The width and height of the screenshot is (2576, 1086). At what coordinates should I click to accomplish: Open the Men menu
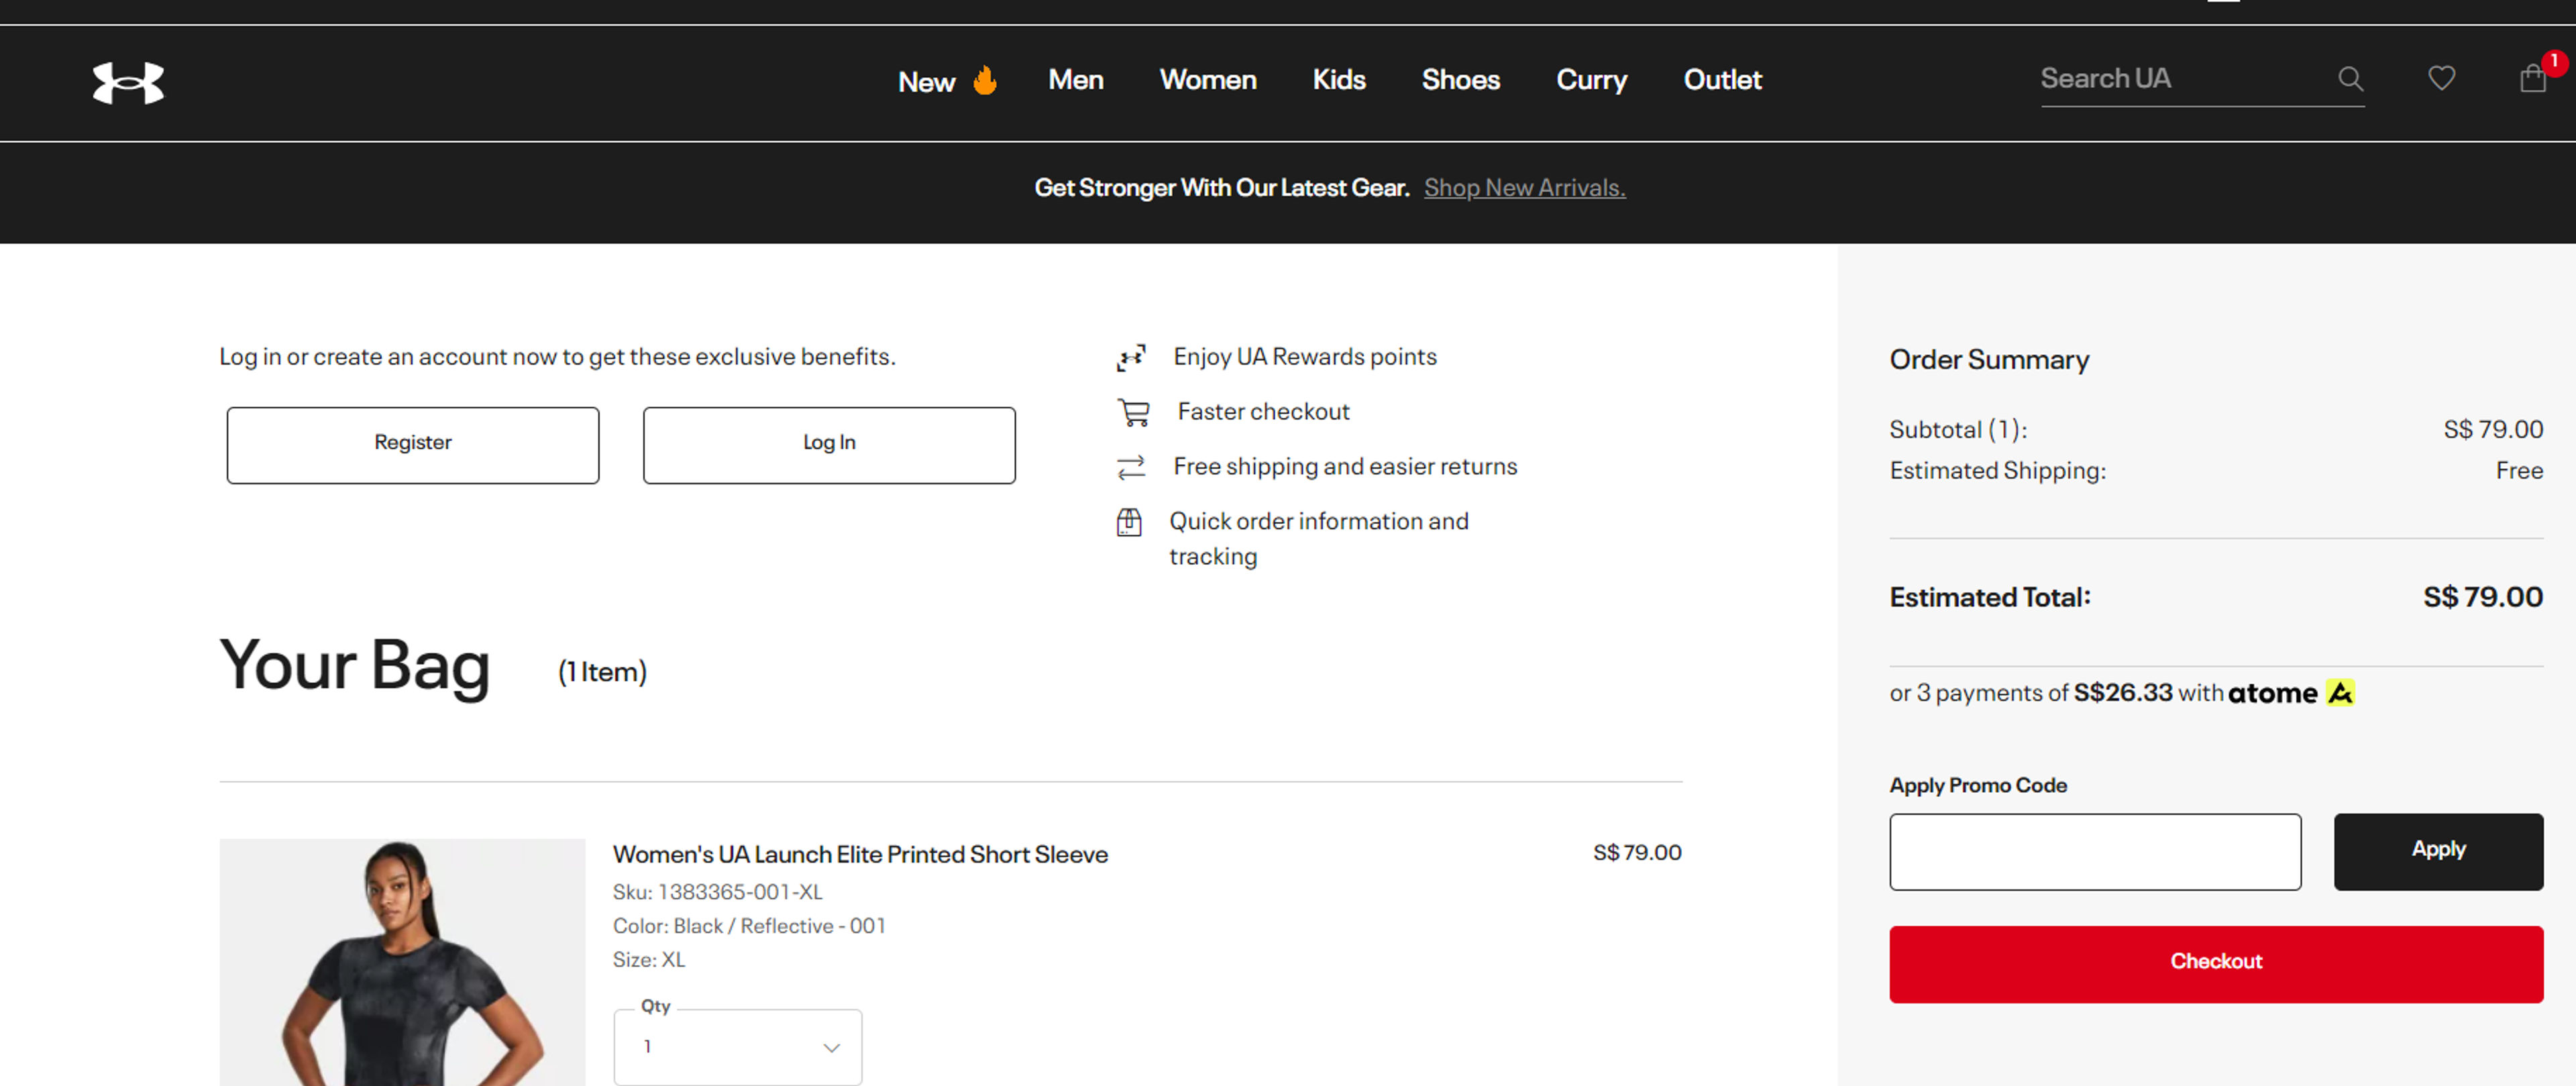tap(1076, 79)
